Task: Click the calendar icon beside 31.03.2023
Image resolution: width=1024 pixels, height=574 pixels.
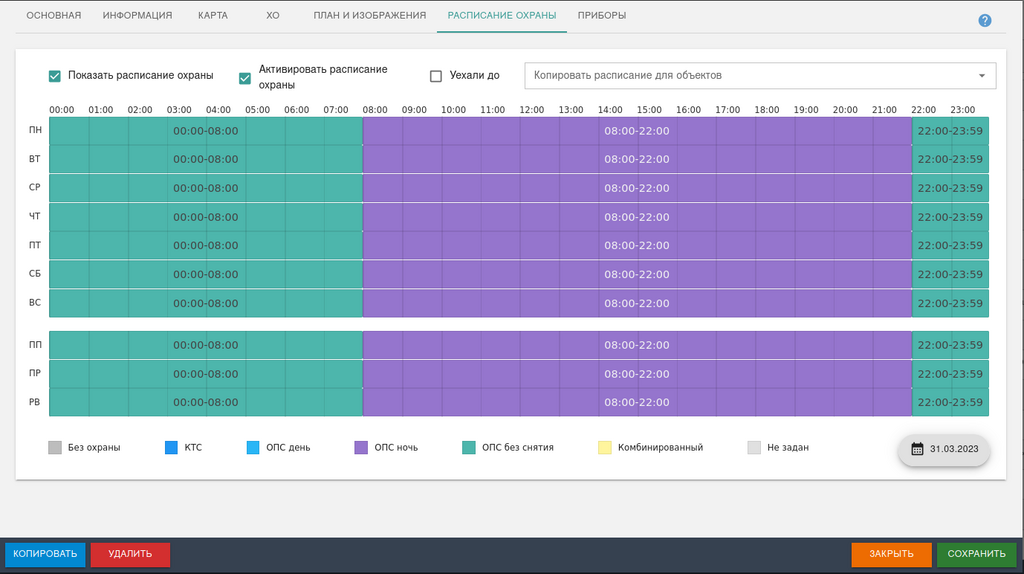Action: click(x=917, y=449)
